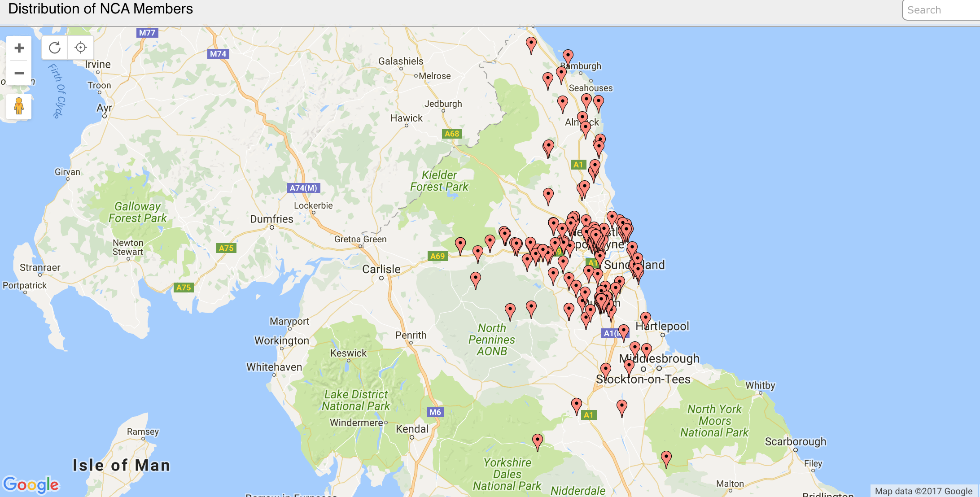Click into the Search field

click(941, 10)
